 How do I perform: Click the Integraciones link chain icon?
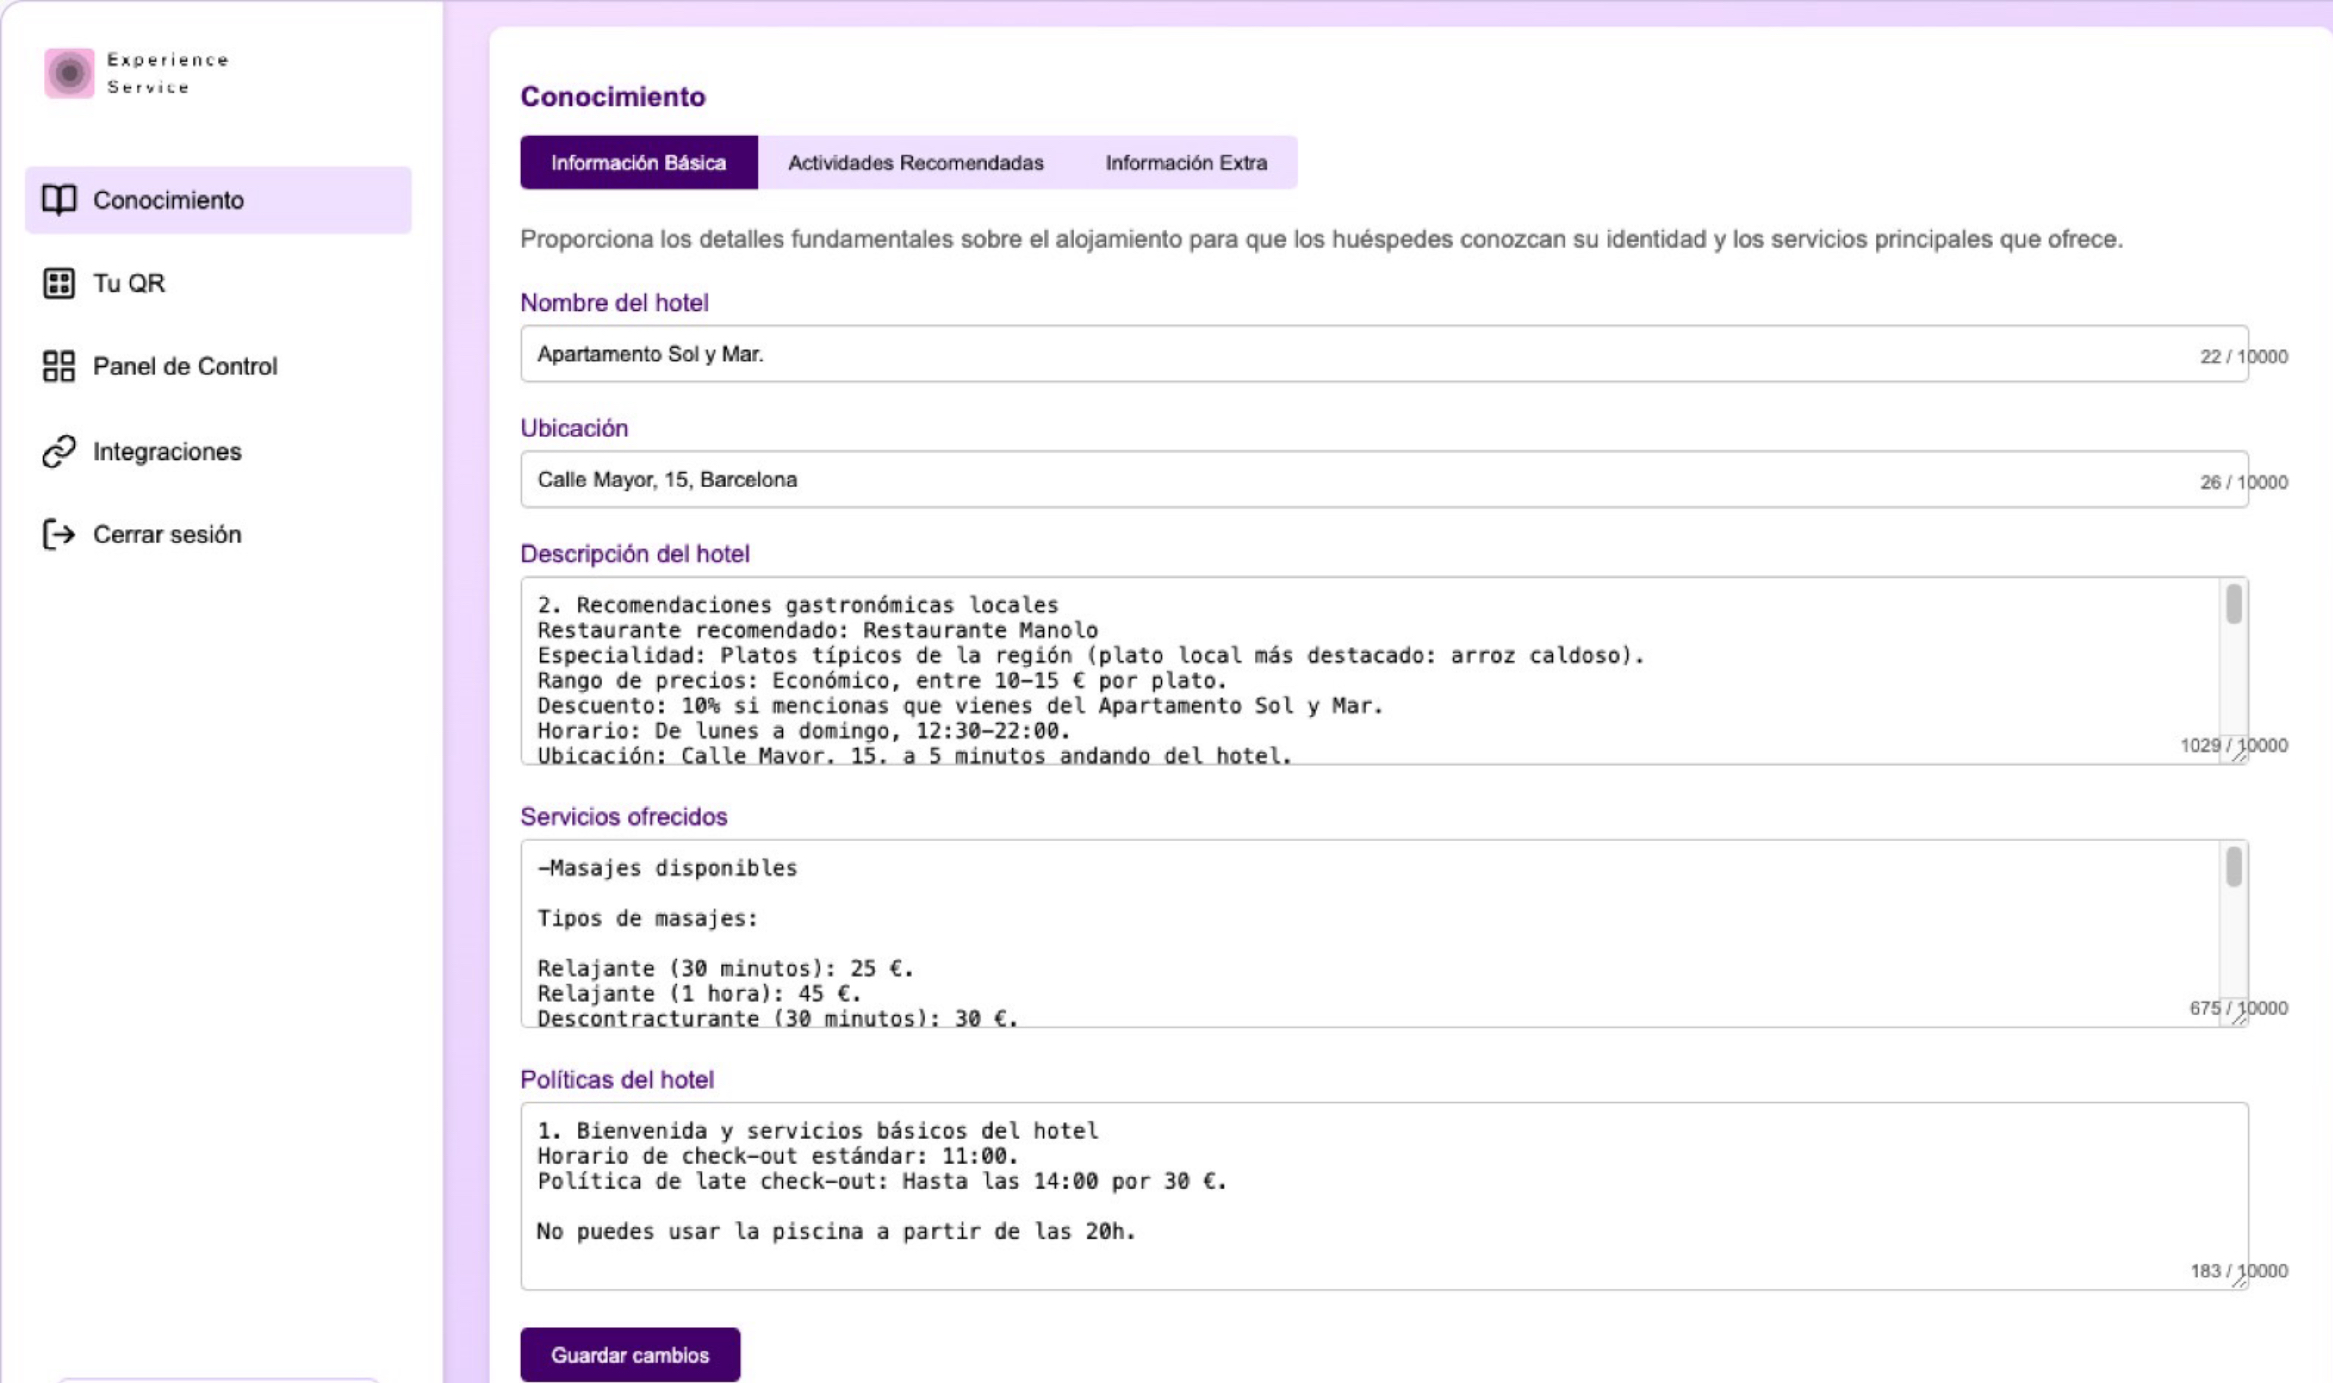[x=59, y=451]
